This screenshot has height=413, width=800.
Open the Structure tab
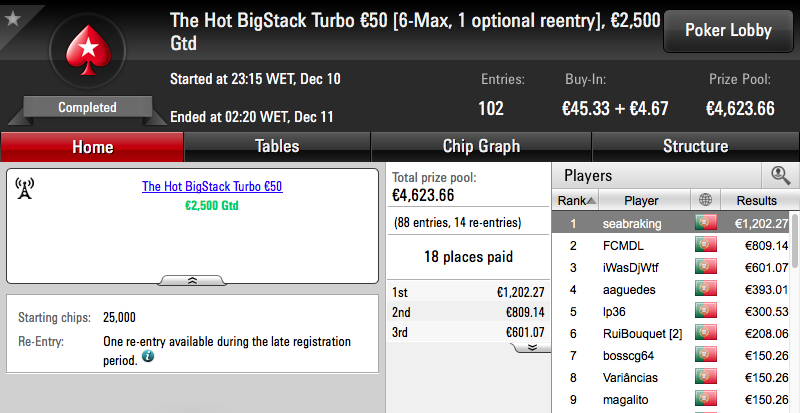[695, 147]
